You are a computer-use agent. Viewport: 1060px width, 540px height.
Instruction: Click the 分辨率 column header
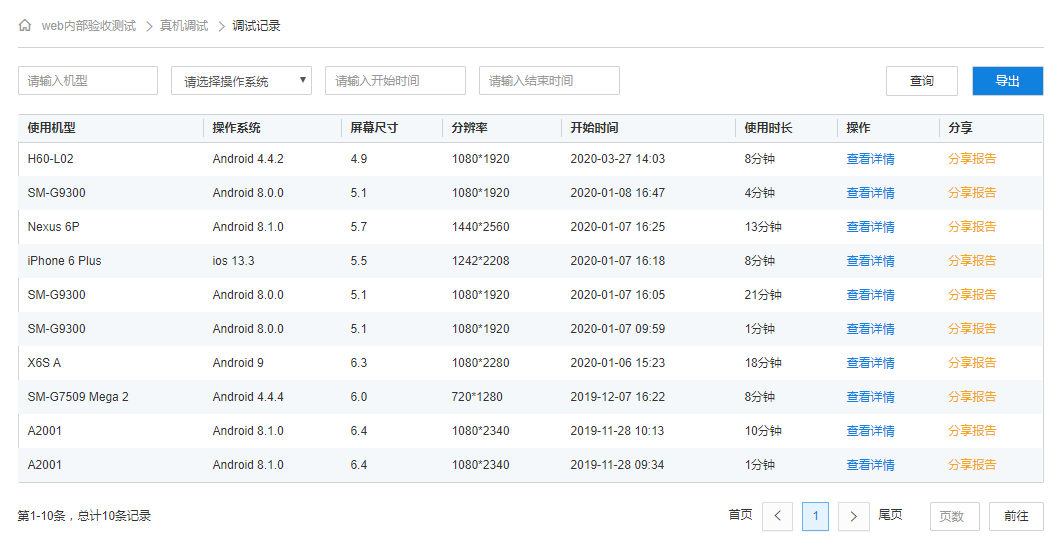(x=470, y=128)
